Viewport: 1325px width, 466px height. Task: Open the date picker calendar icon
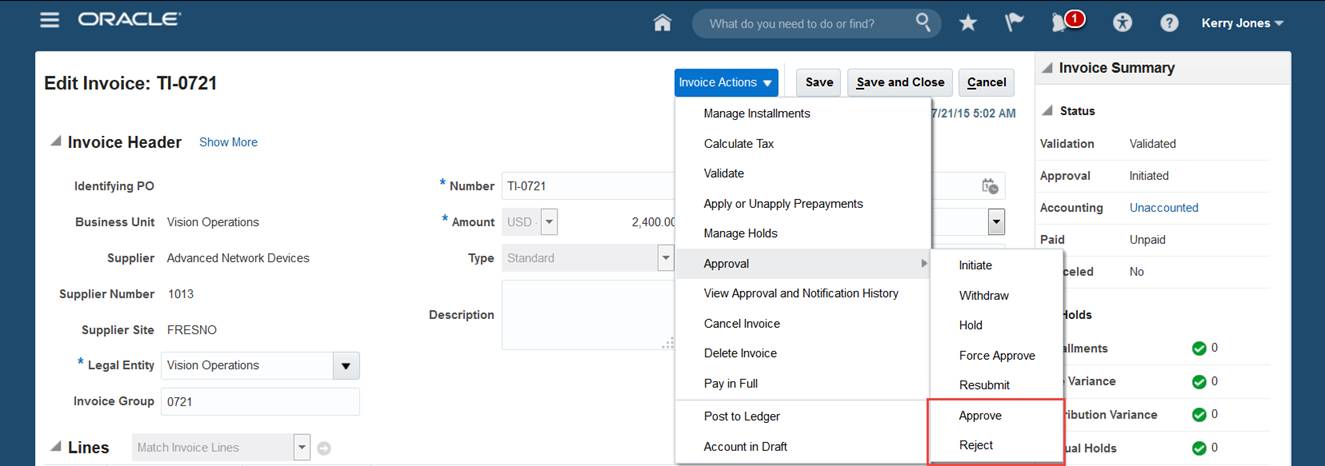click(x=990, y=186)
